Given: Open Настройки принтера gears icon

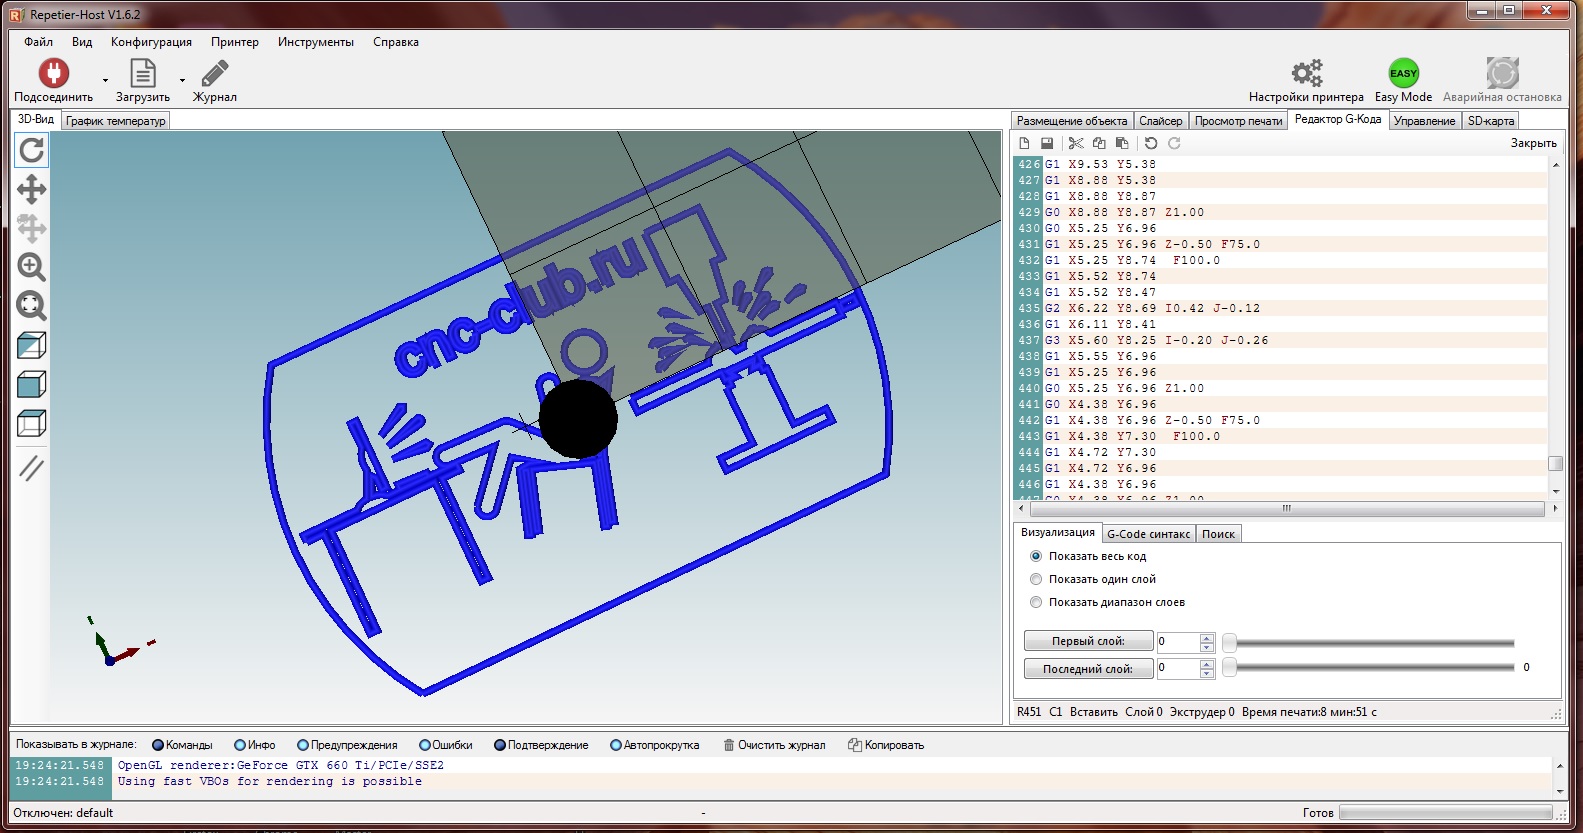Looking at the screenshot, I should (1306, 73).
